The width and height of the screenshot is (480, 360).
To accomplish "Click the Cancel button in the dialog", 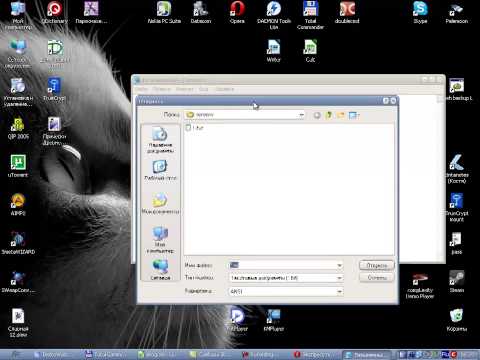I will [377, 278].
